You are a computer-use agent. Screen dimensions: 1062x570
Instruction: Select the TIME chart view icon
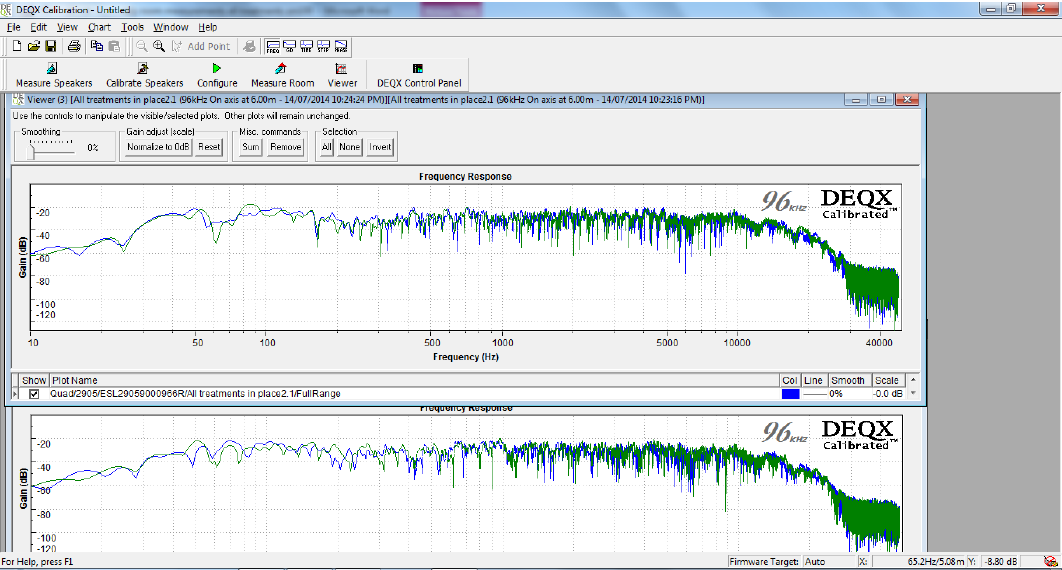point(307,46)
